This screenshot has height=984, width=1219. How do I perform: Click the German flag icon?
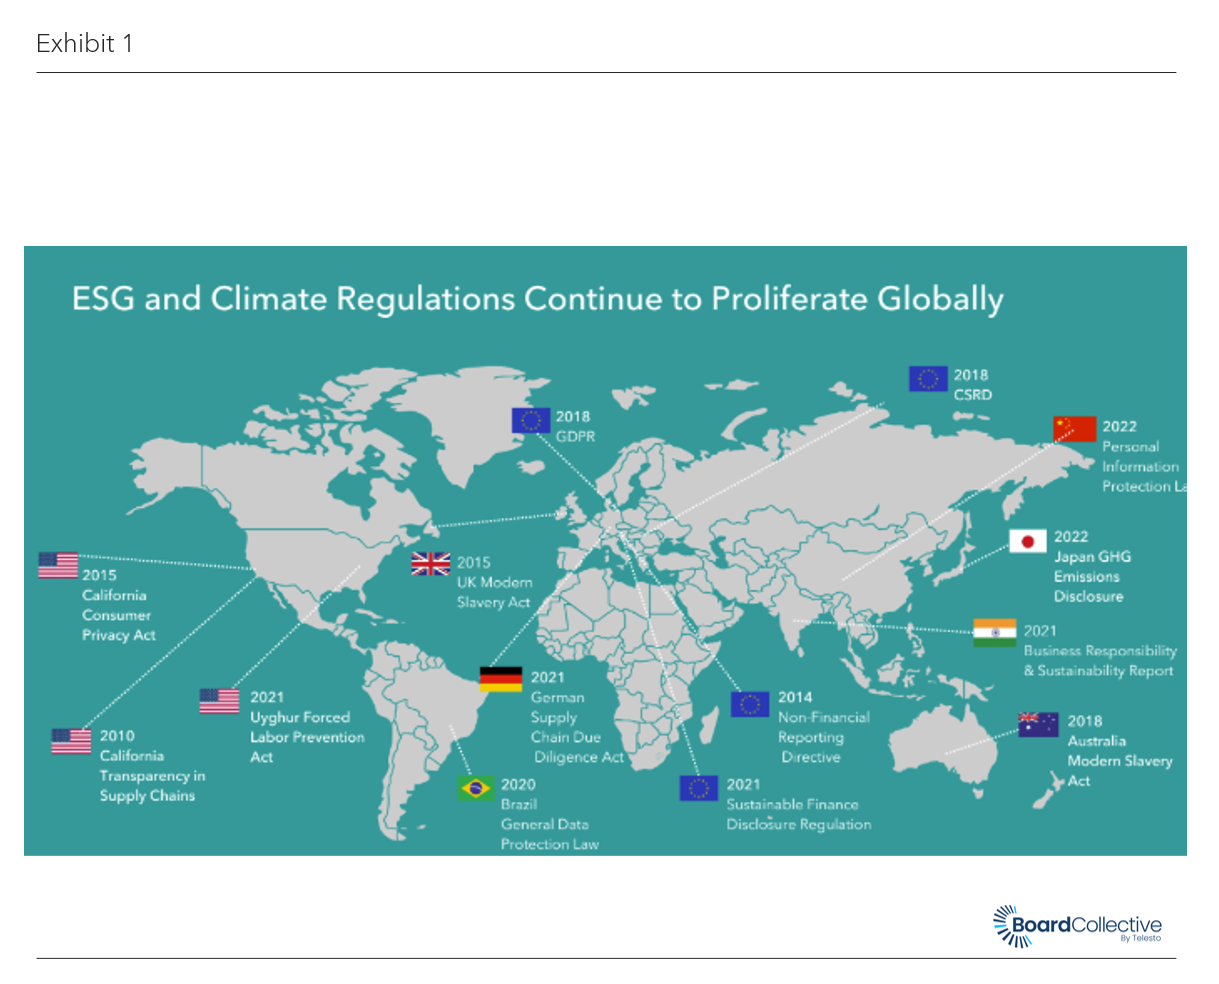coord(500,679)
